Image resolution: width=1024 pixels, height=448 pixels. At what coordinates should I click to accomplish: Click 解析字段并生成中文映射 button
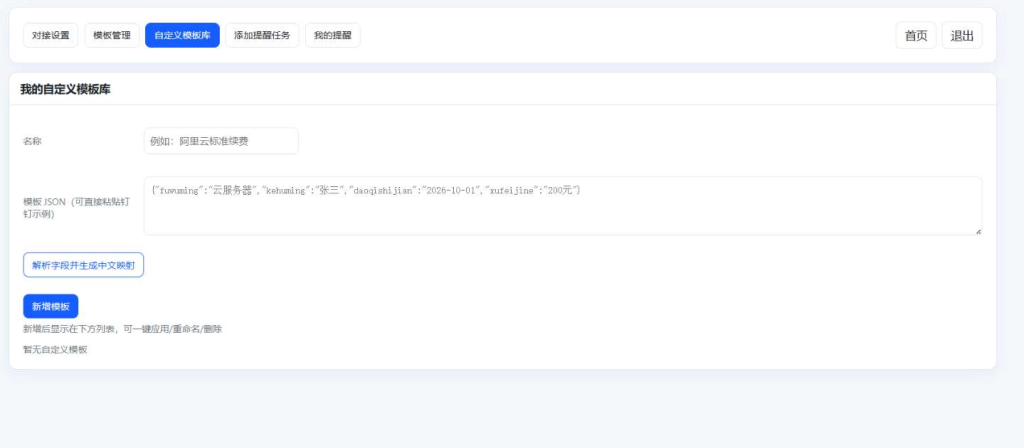[x=84, y=265]
